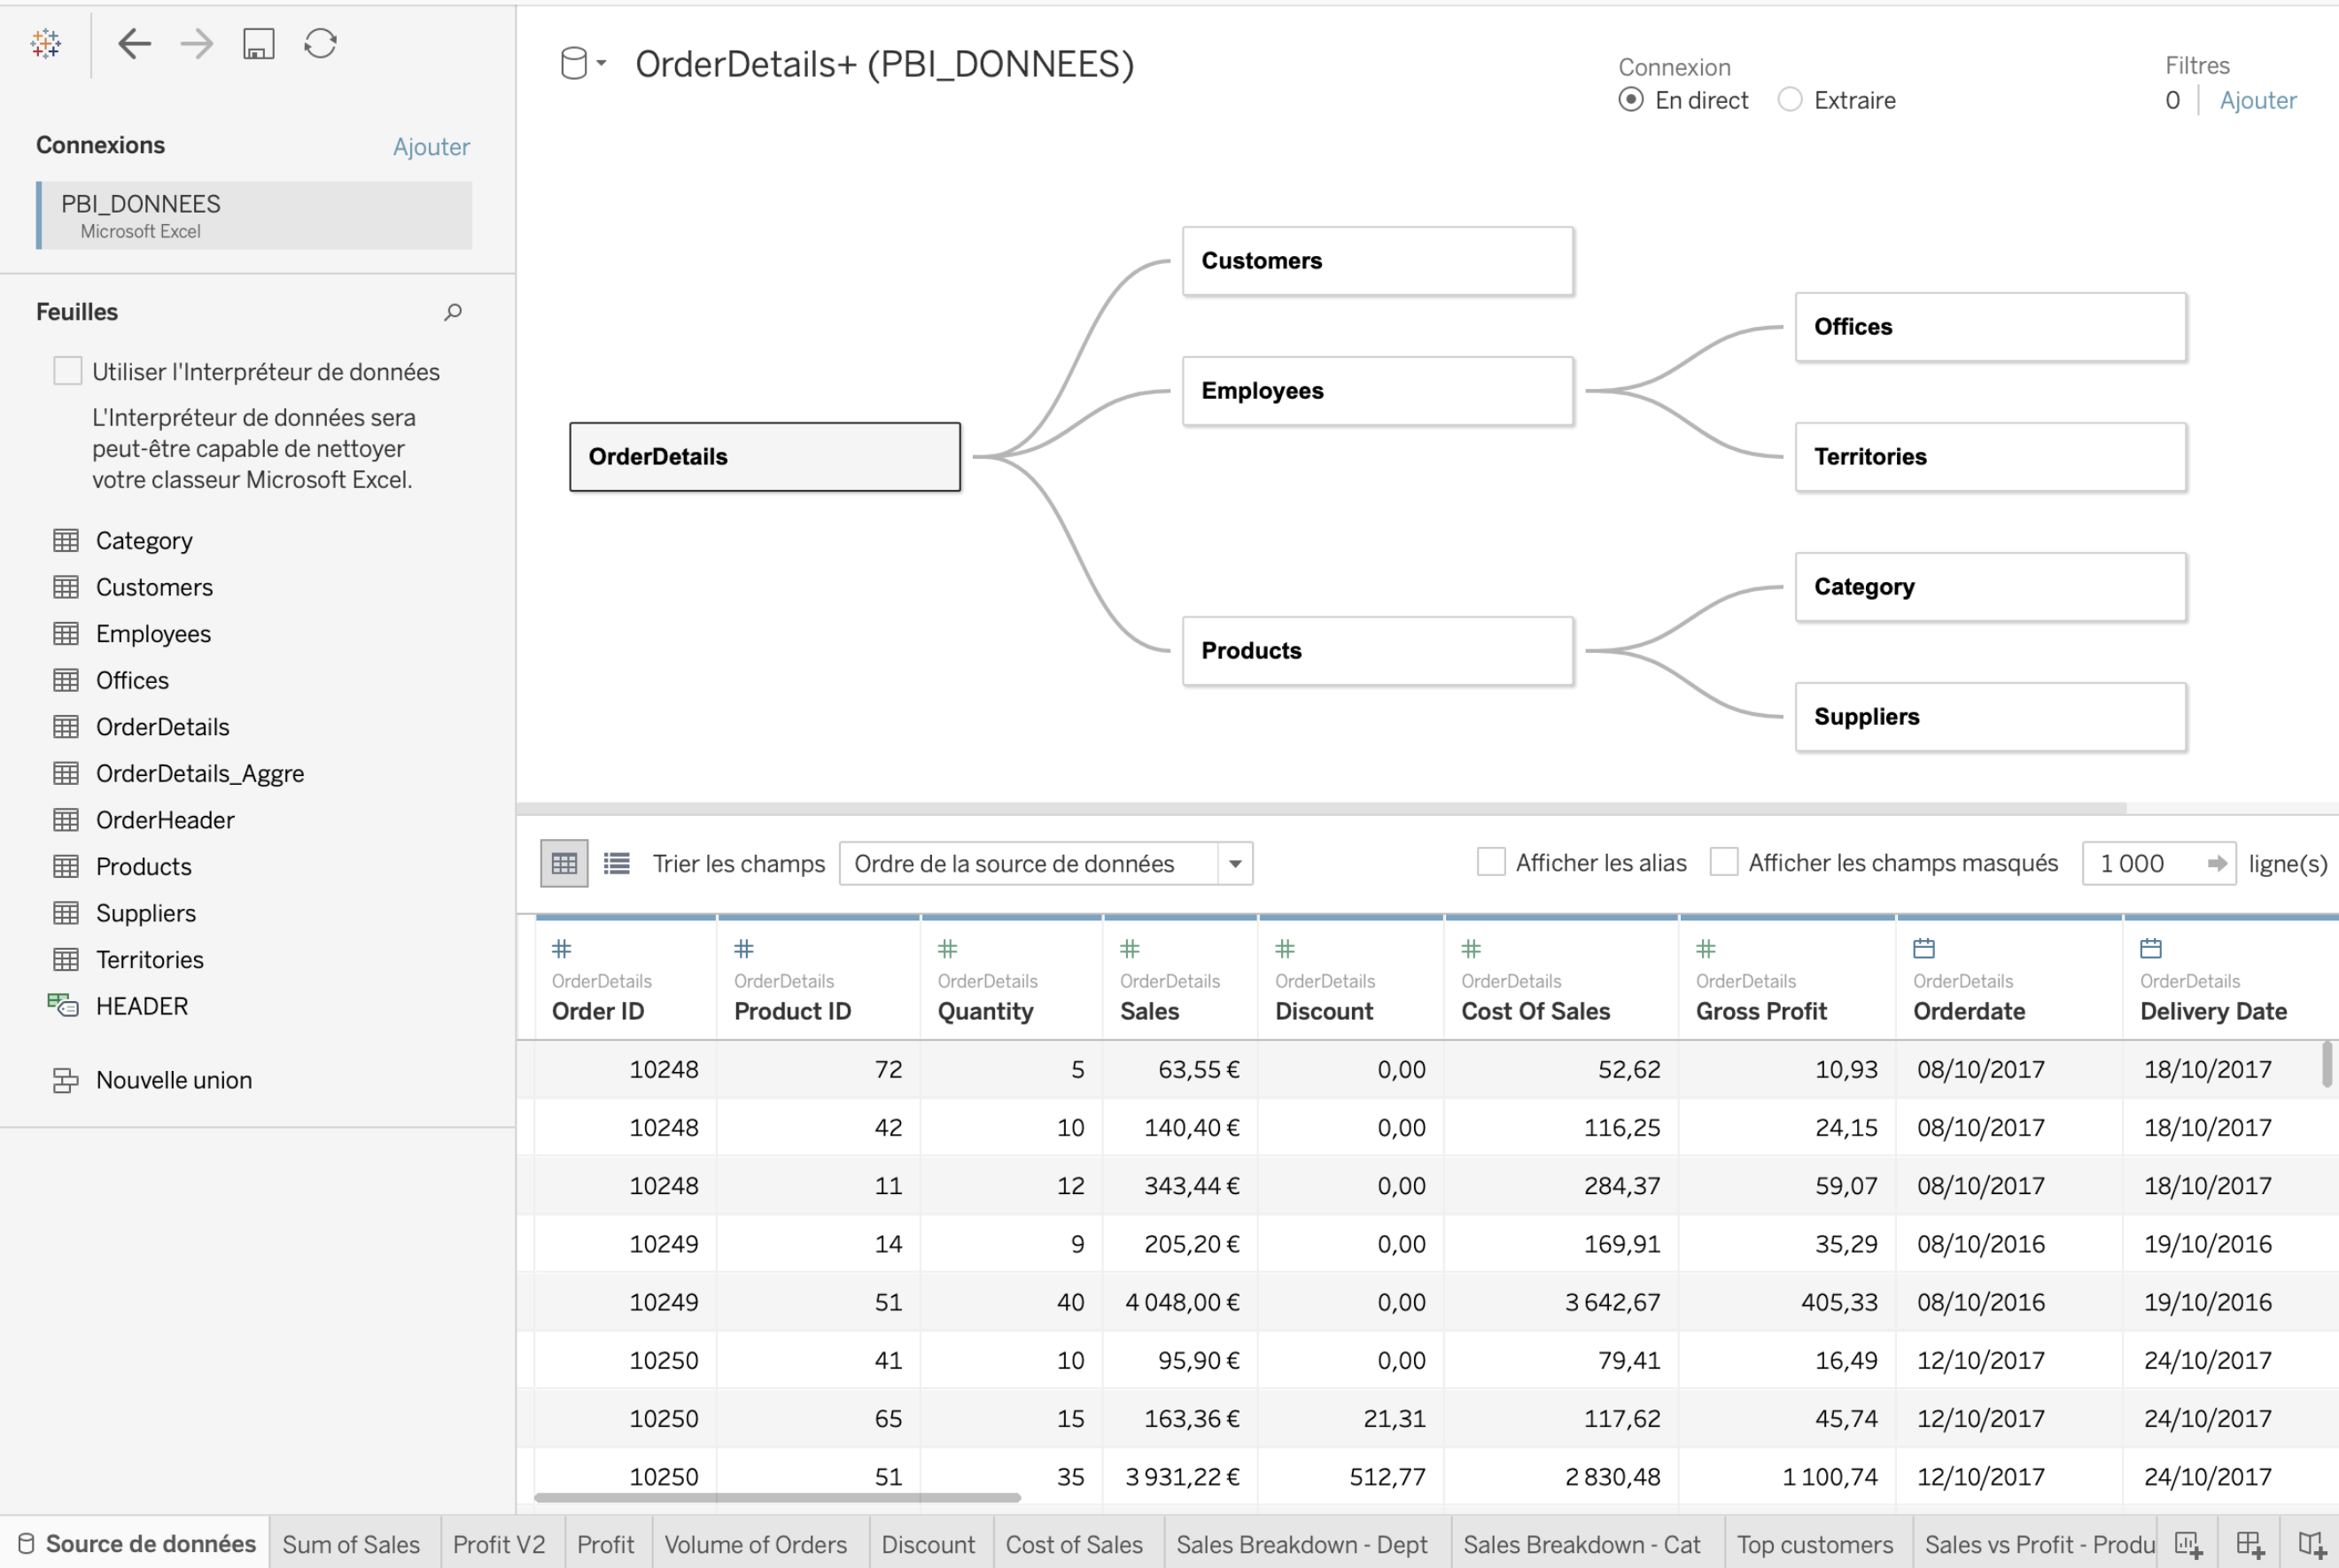Select the Employees table box in canvas

pyautogui.click(x=1378, y=391)
